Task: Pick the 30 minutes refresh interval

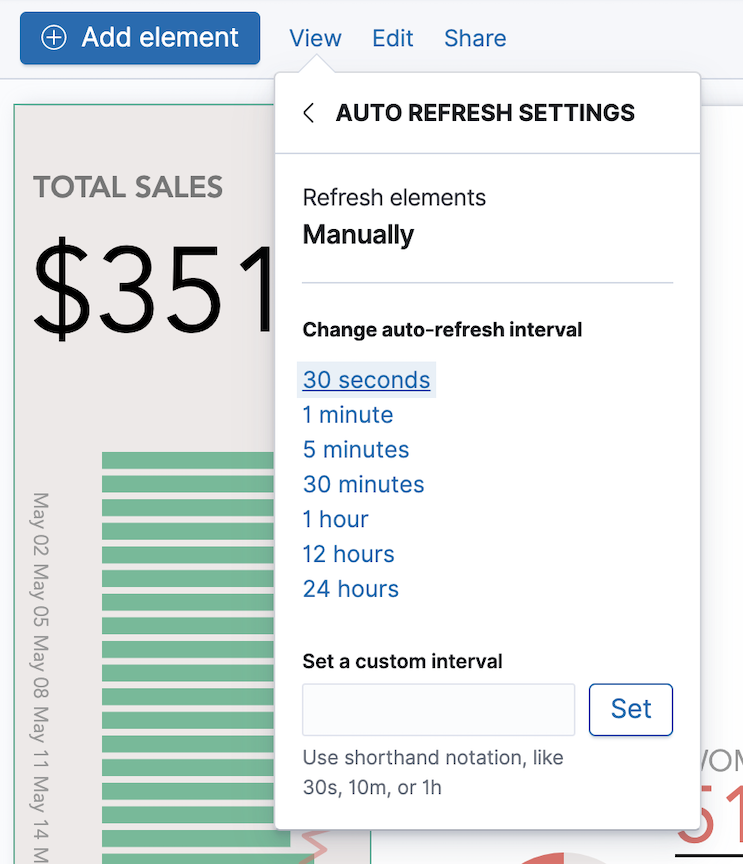Action: click(363, 485)
